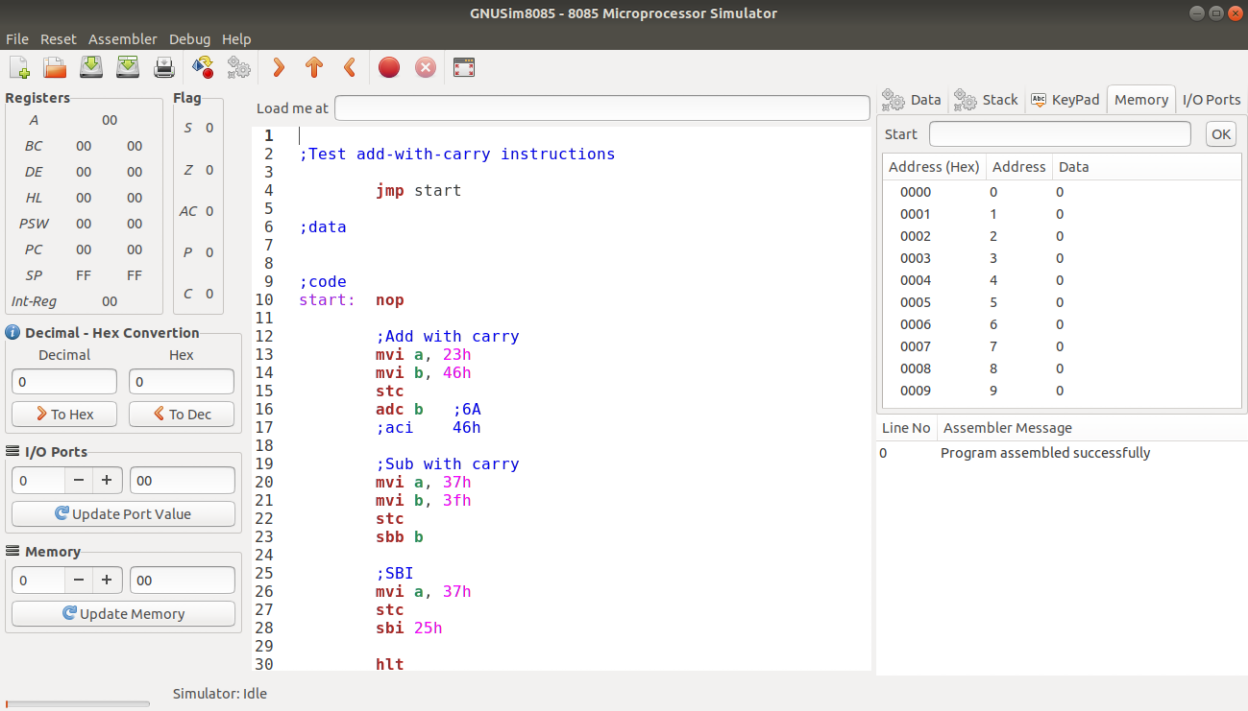The width and height of the screenshot is (1248, 711).
Task: Click the Execute gears icon in toolbar
Action: (239, 68)
